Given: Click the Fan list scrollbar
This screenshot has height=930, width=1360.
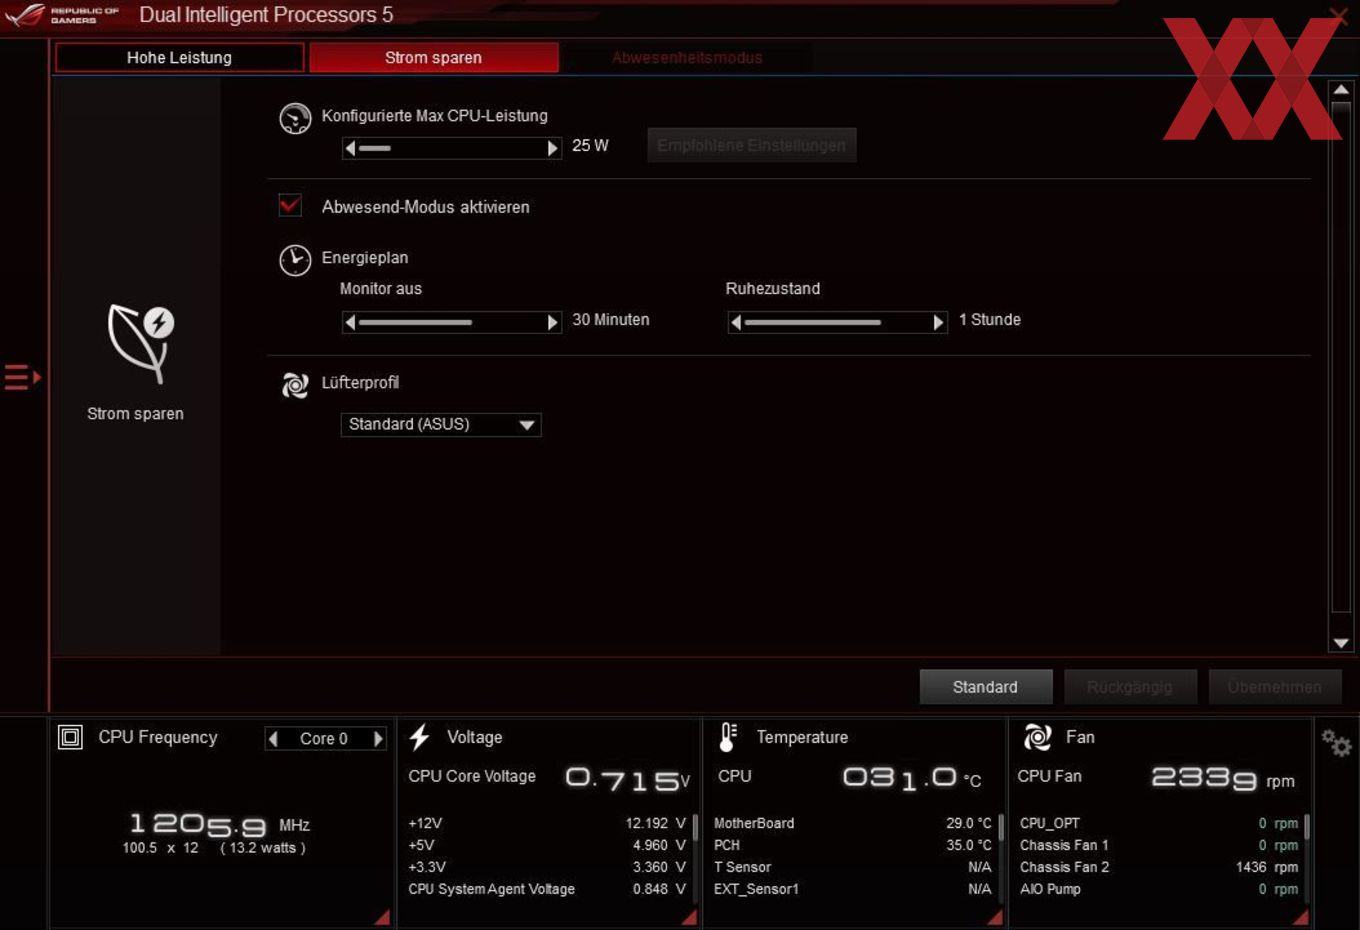Looking at the screenshot, I should 1306,826.
